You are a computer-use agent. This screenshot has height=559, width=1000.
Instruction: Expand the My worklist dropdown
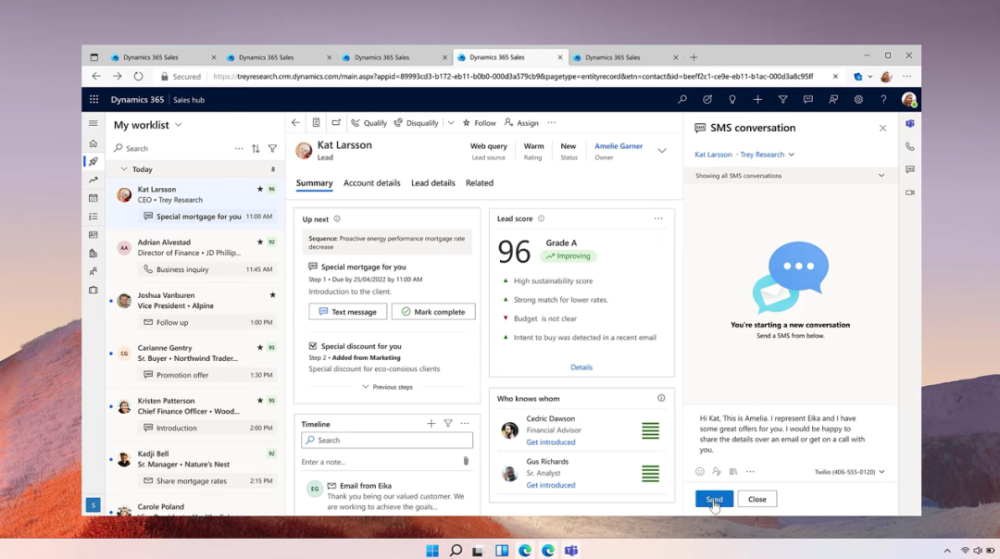point(178,125)
